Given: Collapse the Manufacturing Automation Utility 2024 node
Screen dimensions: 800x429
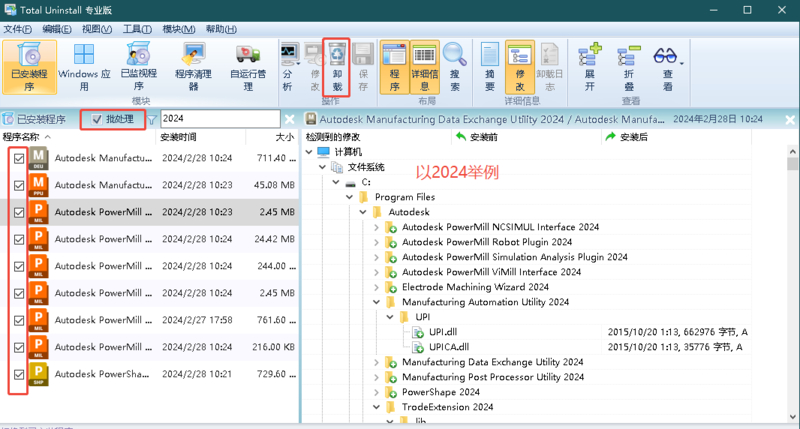Looking at the screenshot, I should click(377, 302).
